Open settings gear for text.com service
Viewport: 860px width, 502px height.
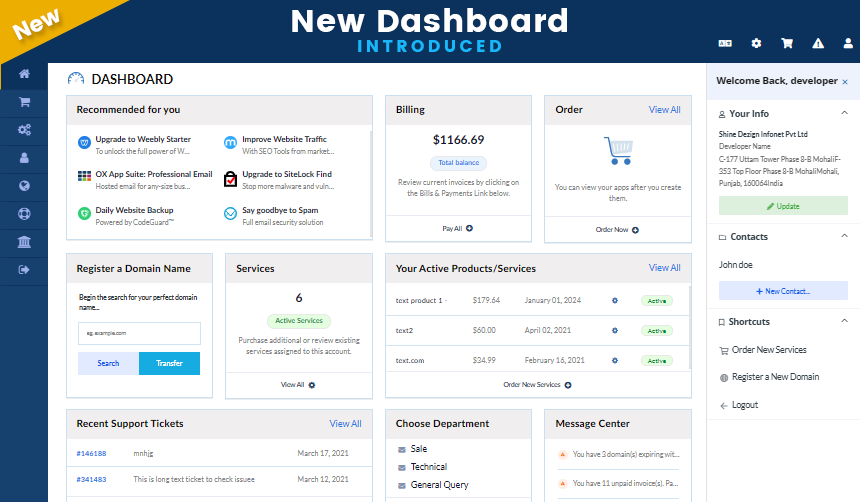click(615, 361)
